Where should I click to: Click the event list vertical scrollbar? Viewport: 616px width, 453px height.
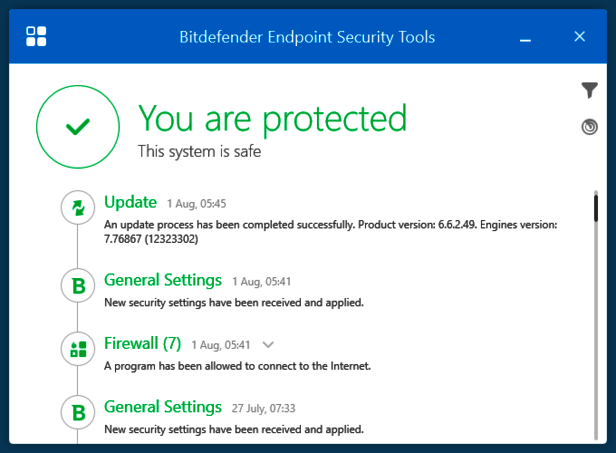coord(597,214)
